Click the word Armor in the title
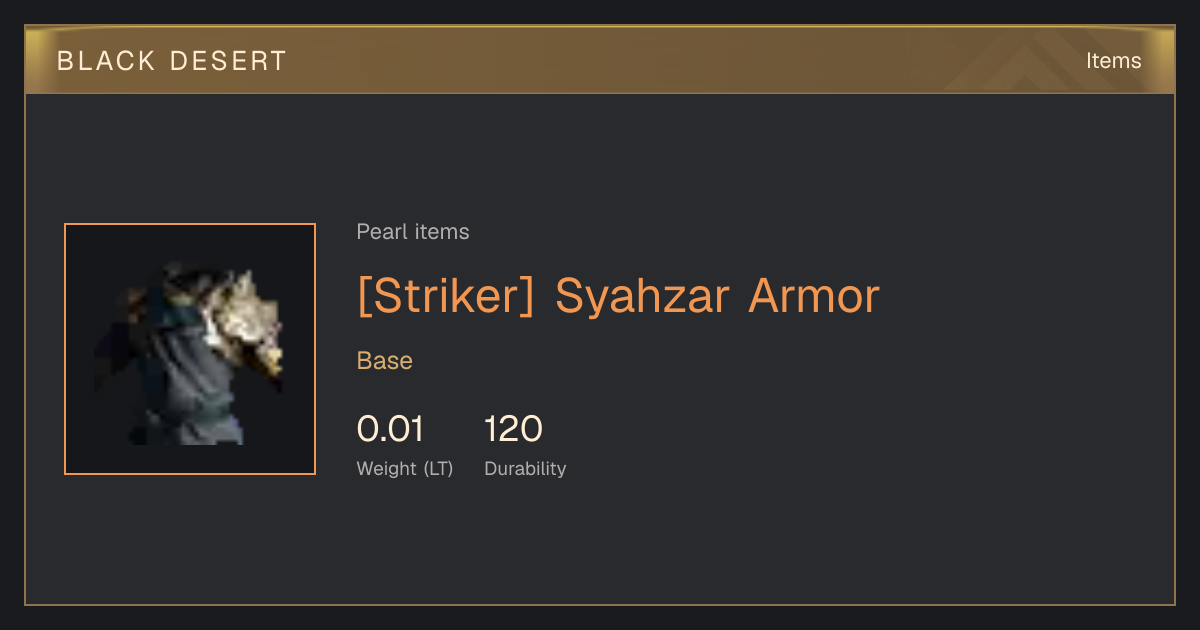This screenshot has width=1200, height=630. pyautogui.click(x=814, y=296)
